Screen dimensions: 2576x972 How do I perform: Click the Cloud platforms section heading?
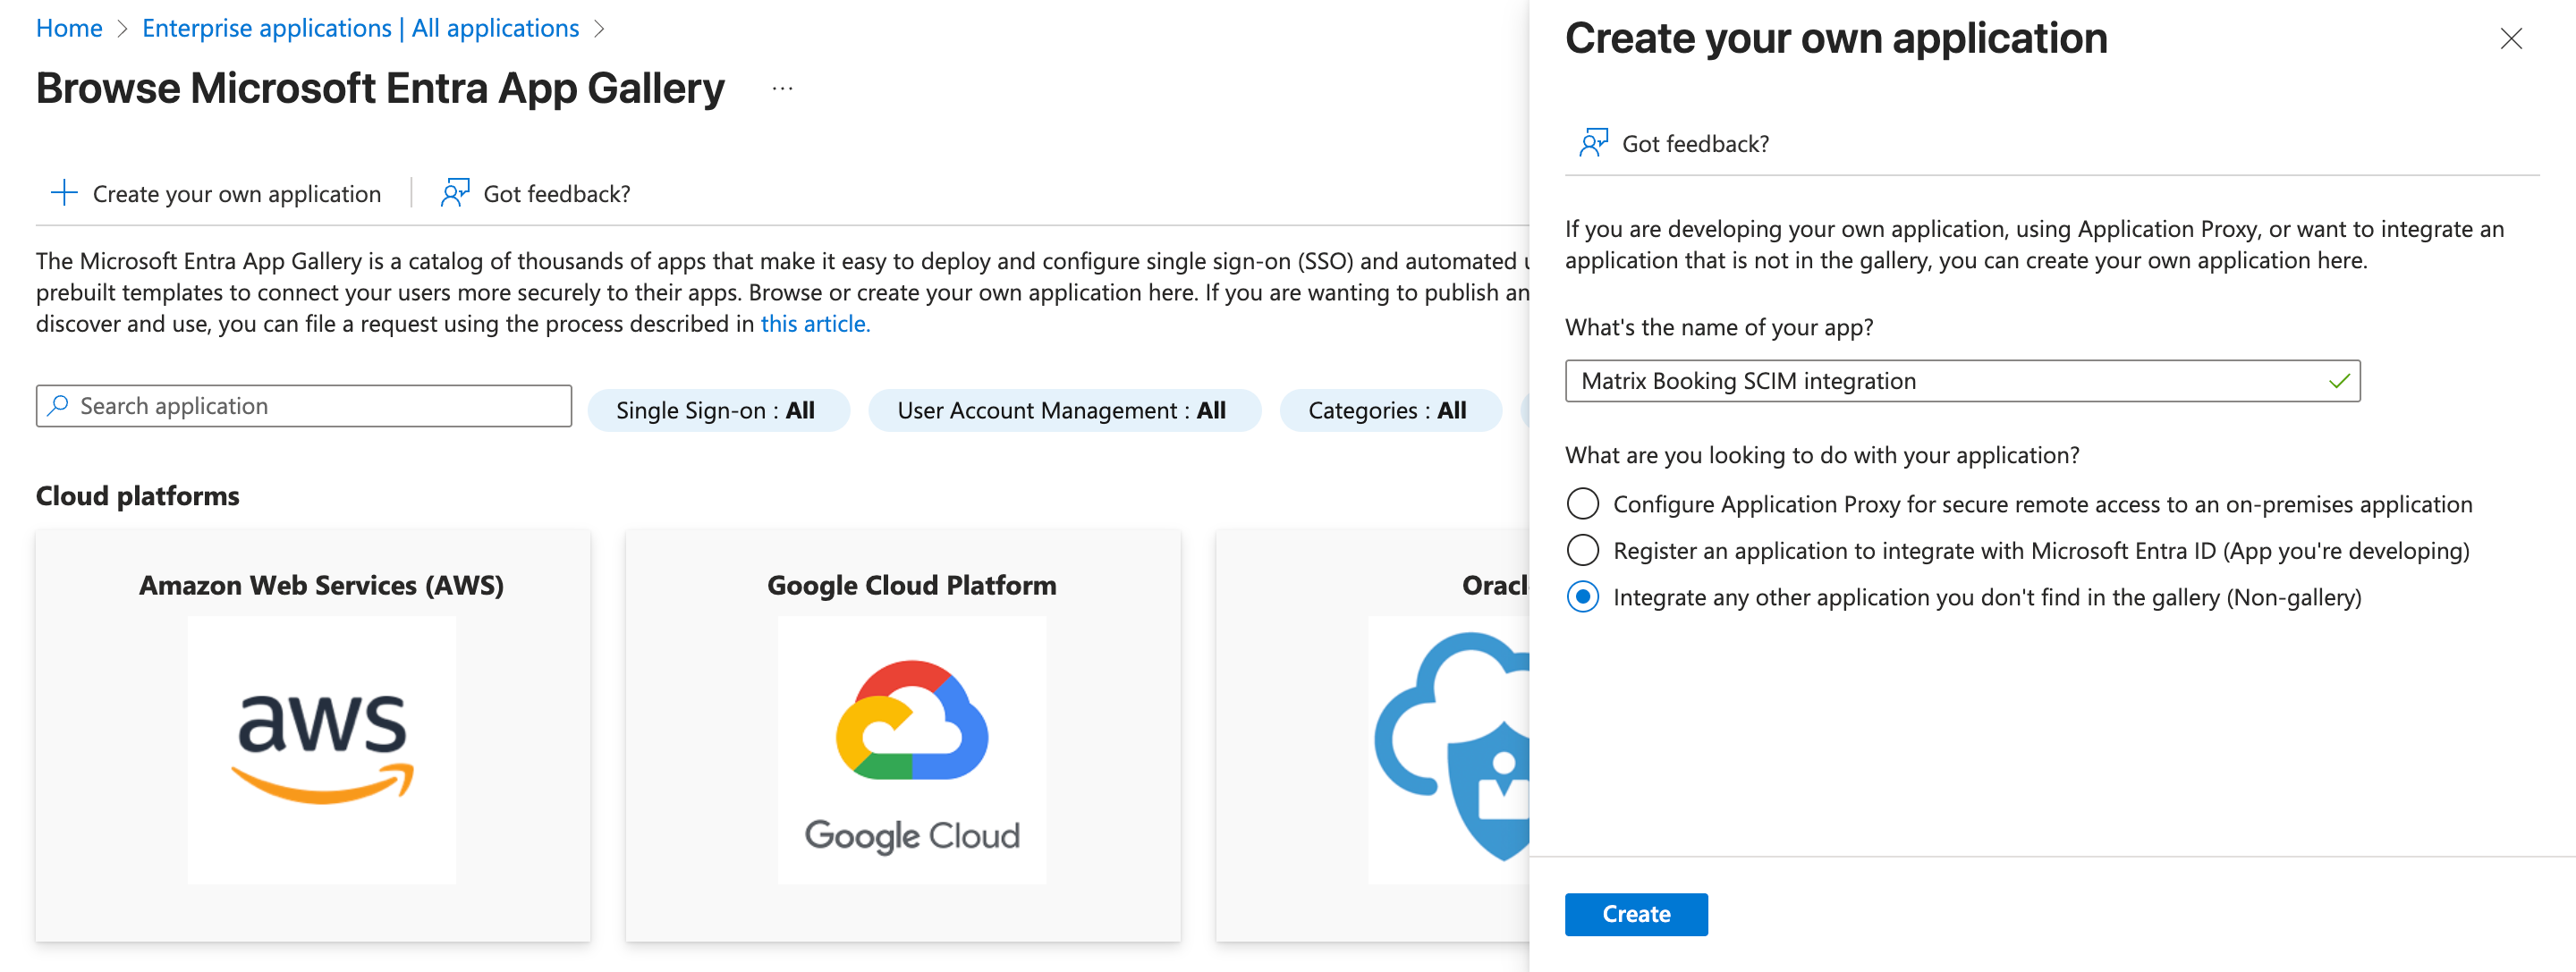coord(138,496)
